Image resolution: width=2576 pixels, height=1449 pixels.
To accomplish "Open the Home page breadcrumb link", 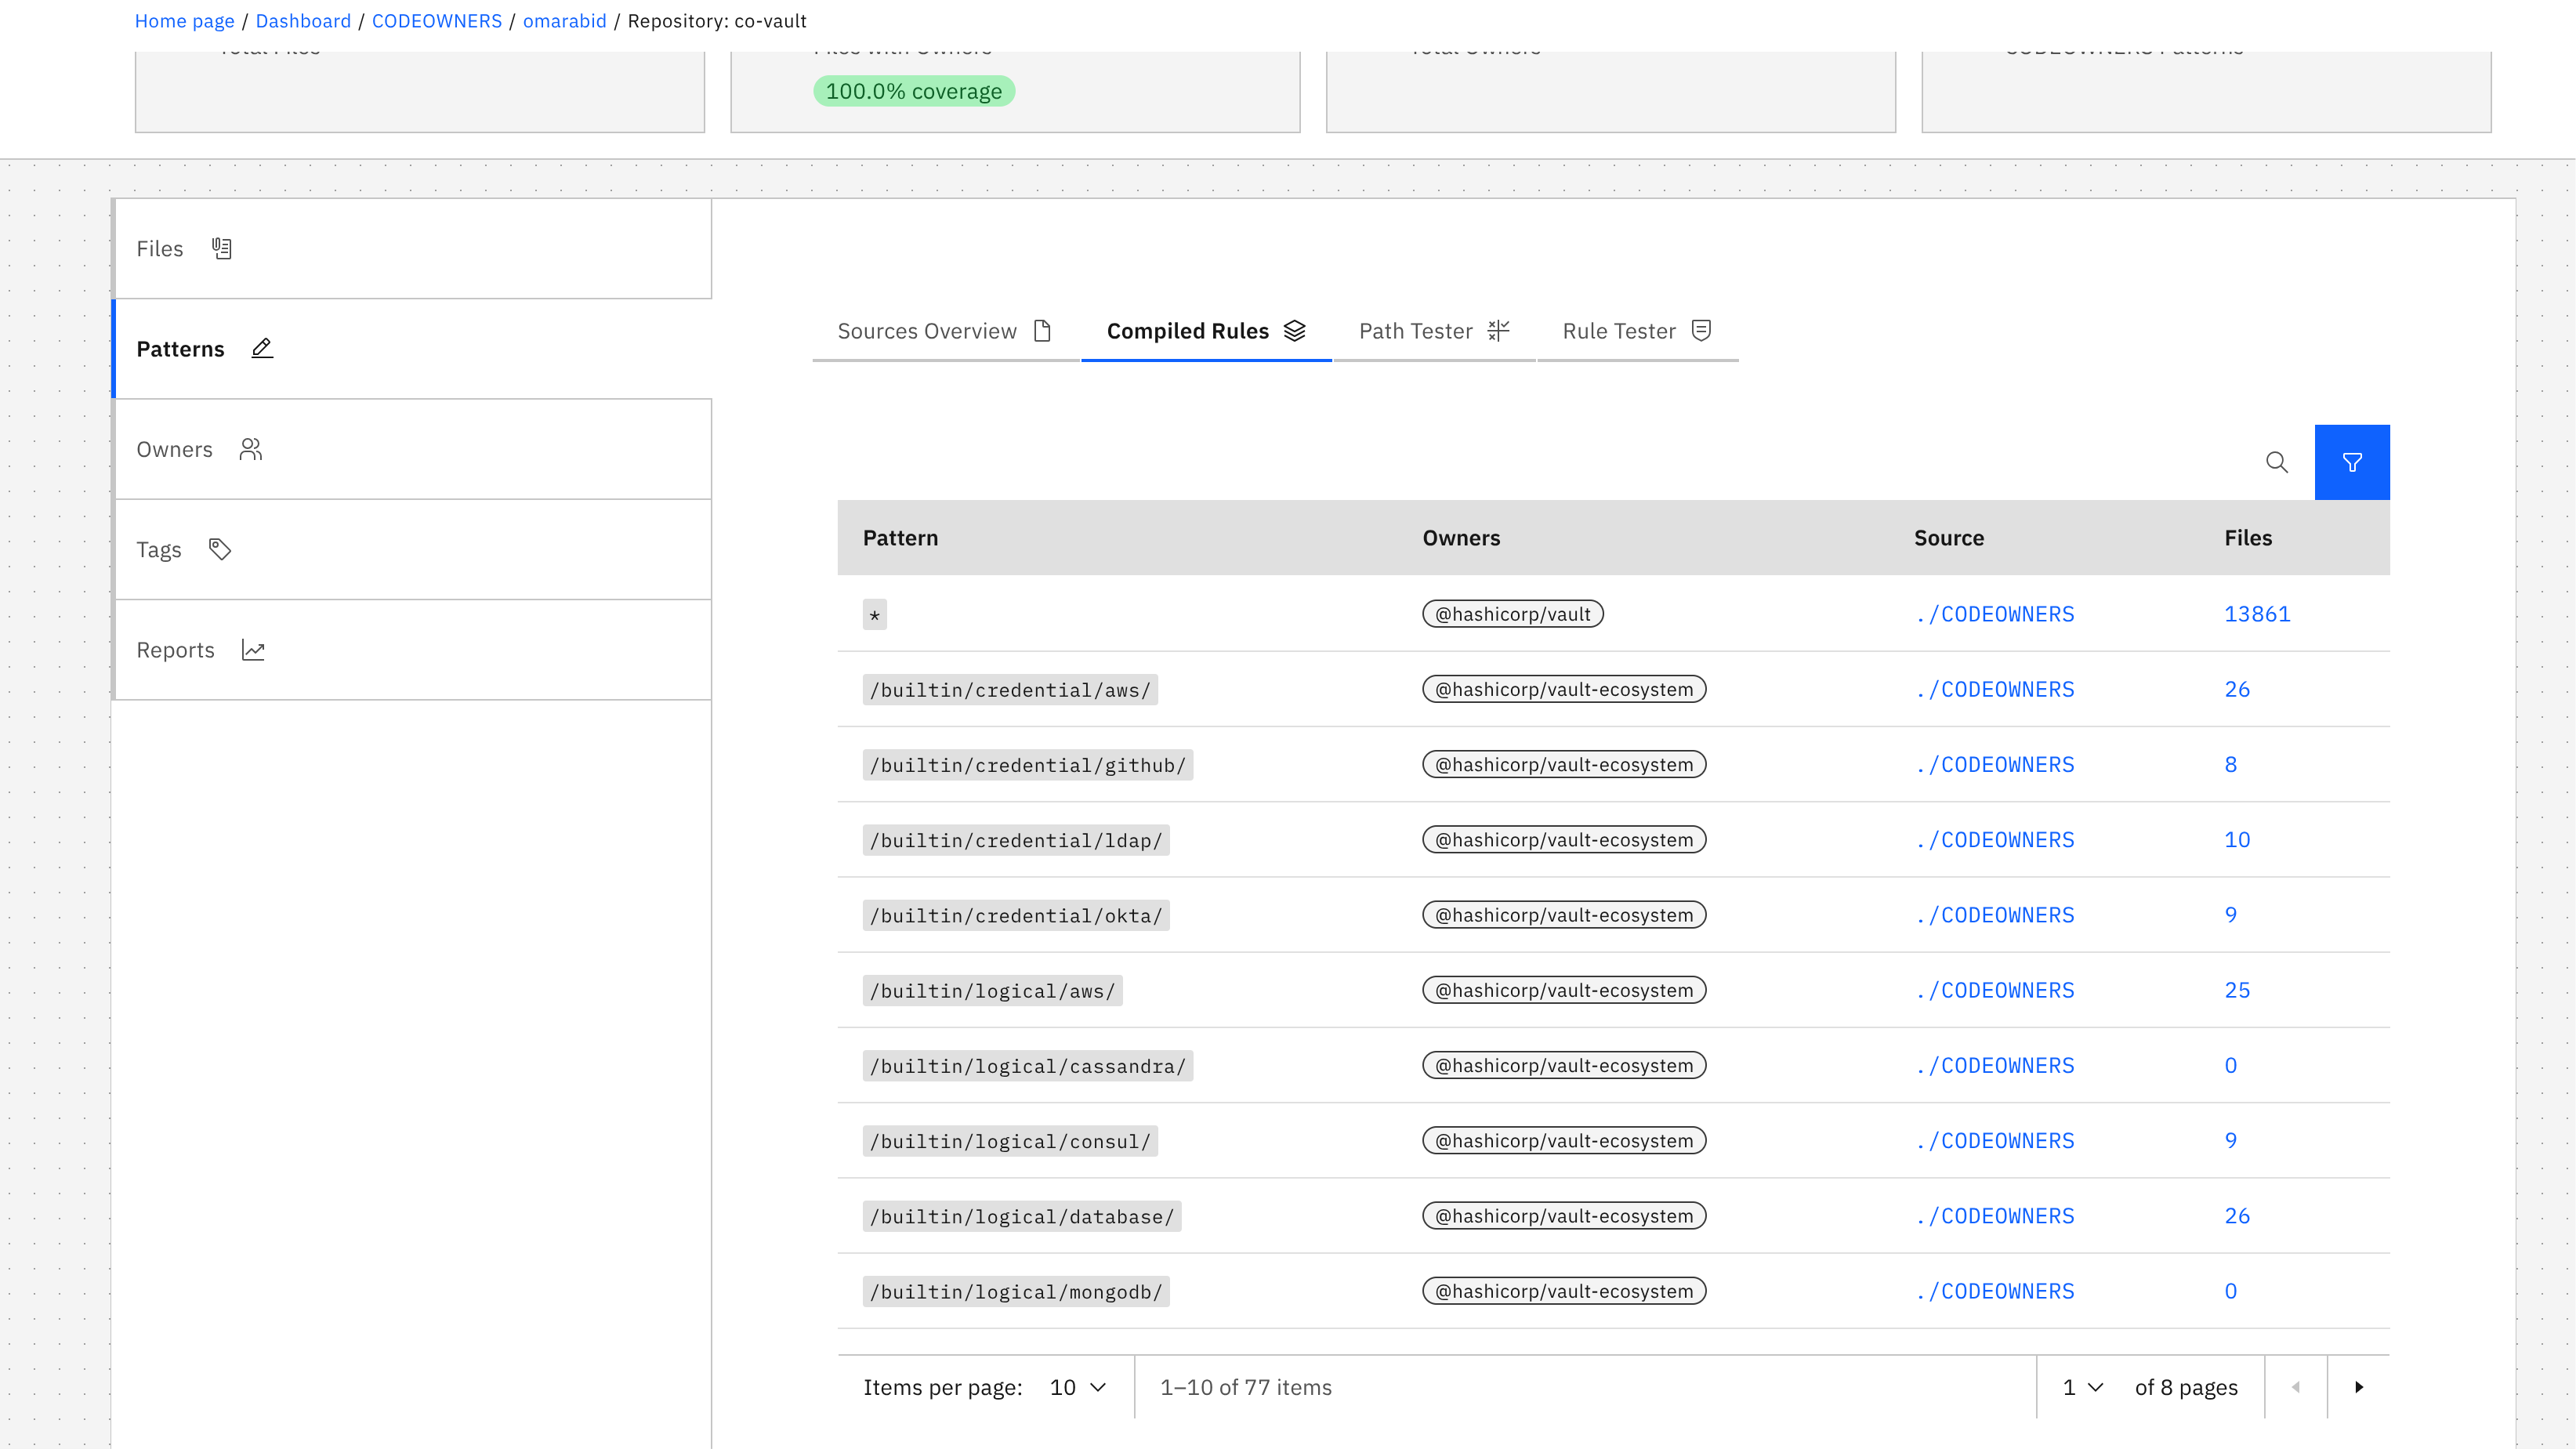I will [x=184, y=20].
